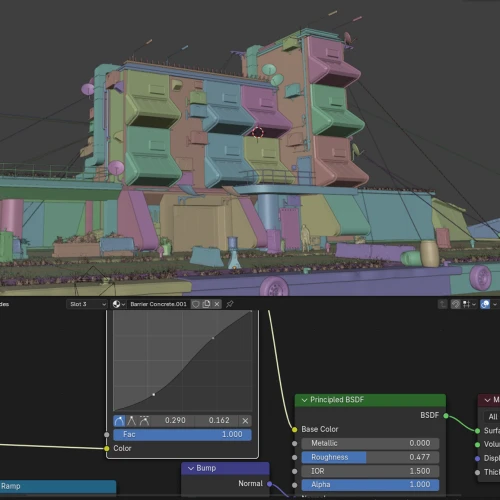The width and height of the screenshot is (500, 500).
Task: Click the Alpha value slider
Action: [370, 485]
